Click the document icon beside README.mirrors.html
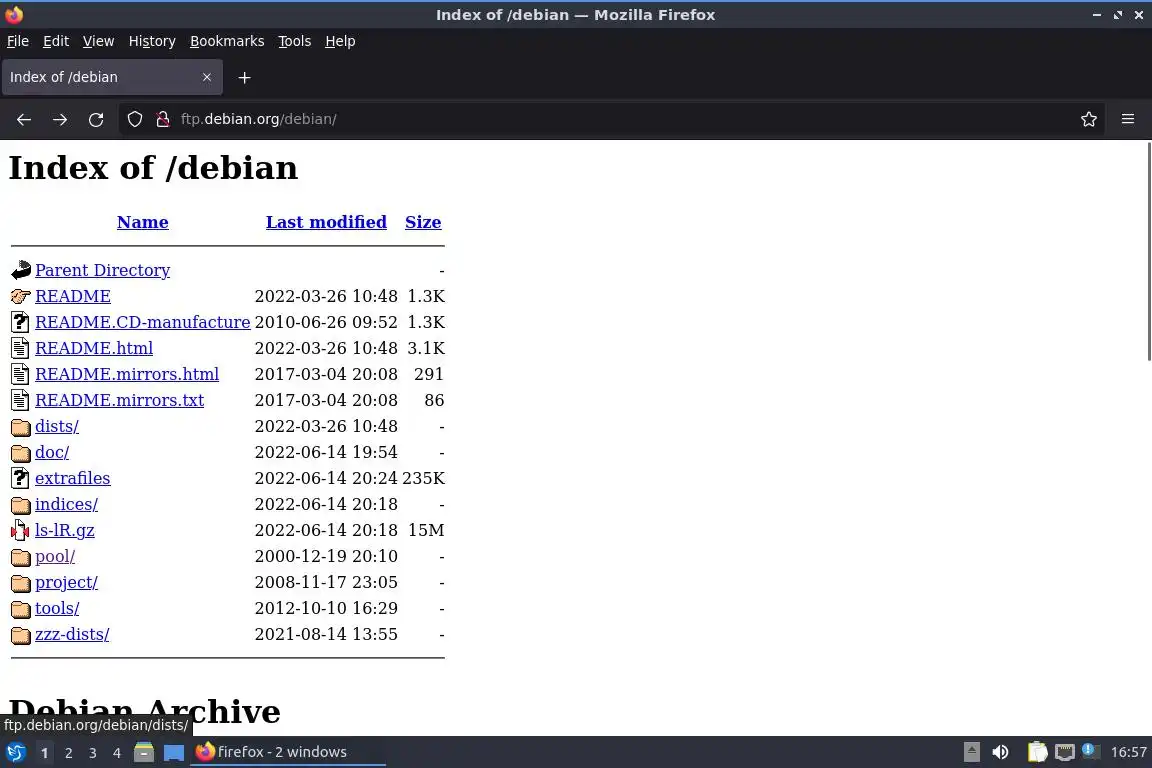1152x768 pixels. [21, 374]
